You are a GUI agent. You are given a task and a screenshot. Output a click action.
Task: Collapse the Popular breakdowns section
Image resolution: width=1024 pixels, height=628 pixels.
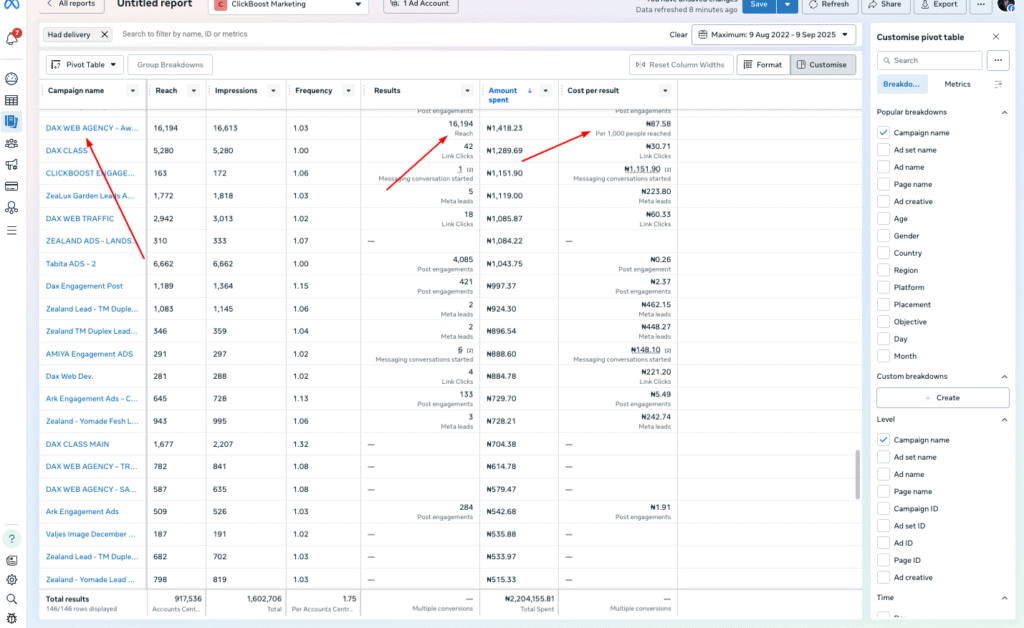coord(1004,113)
